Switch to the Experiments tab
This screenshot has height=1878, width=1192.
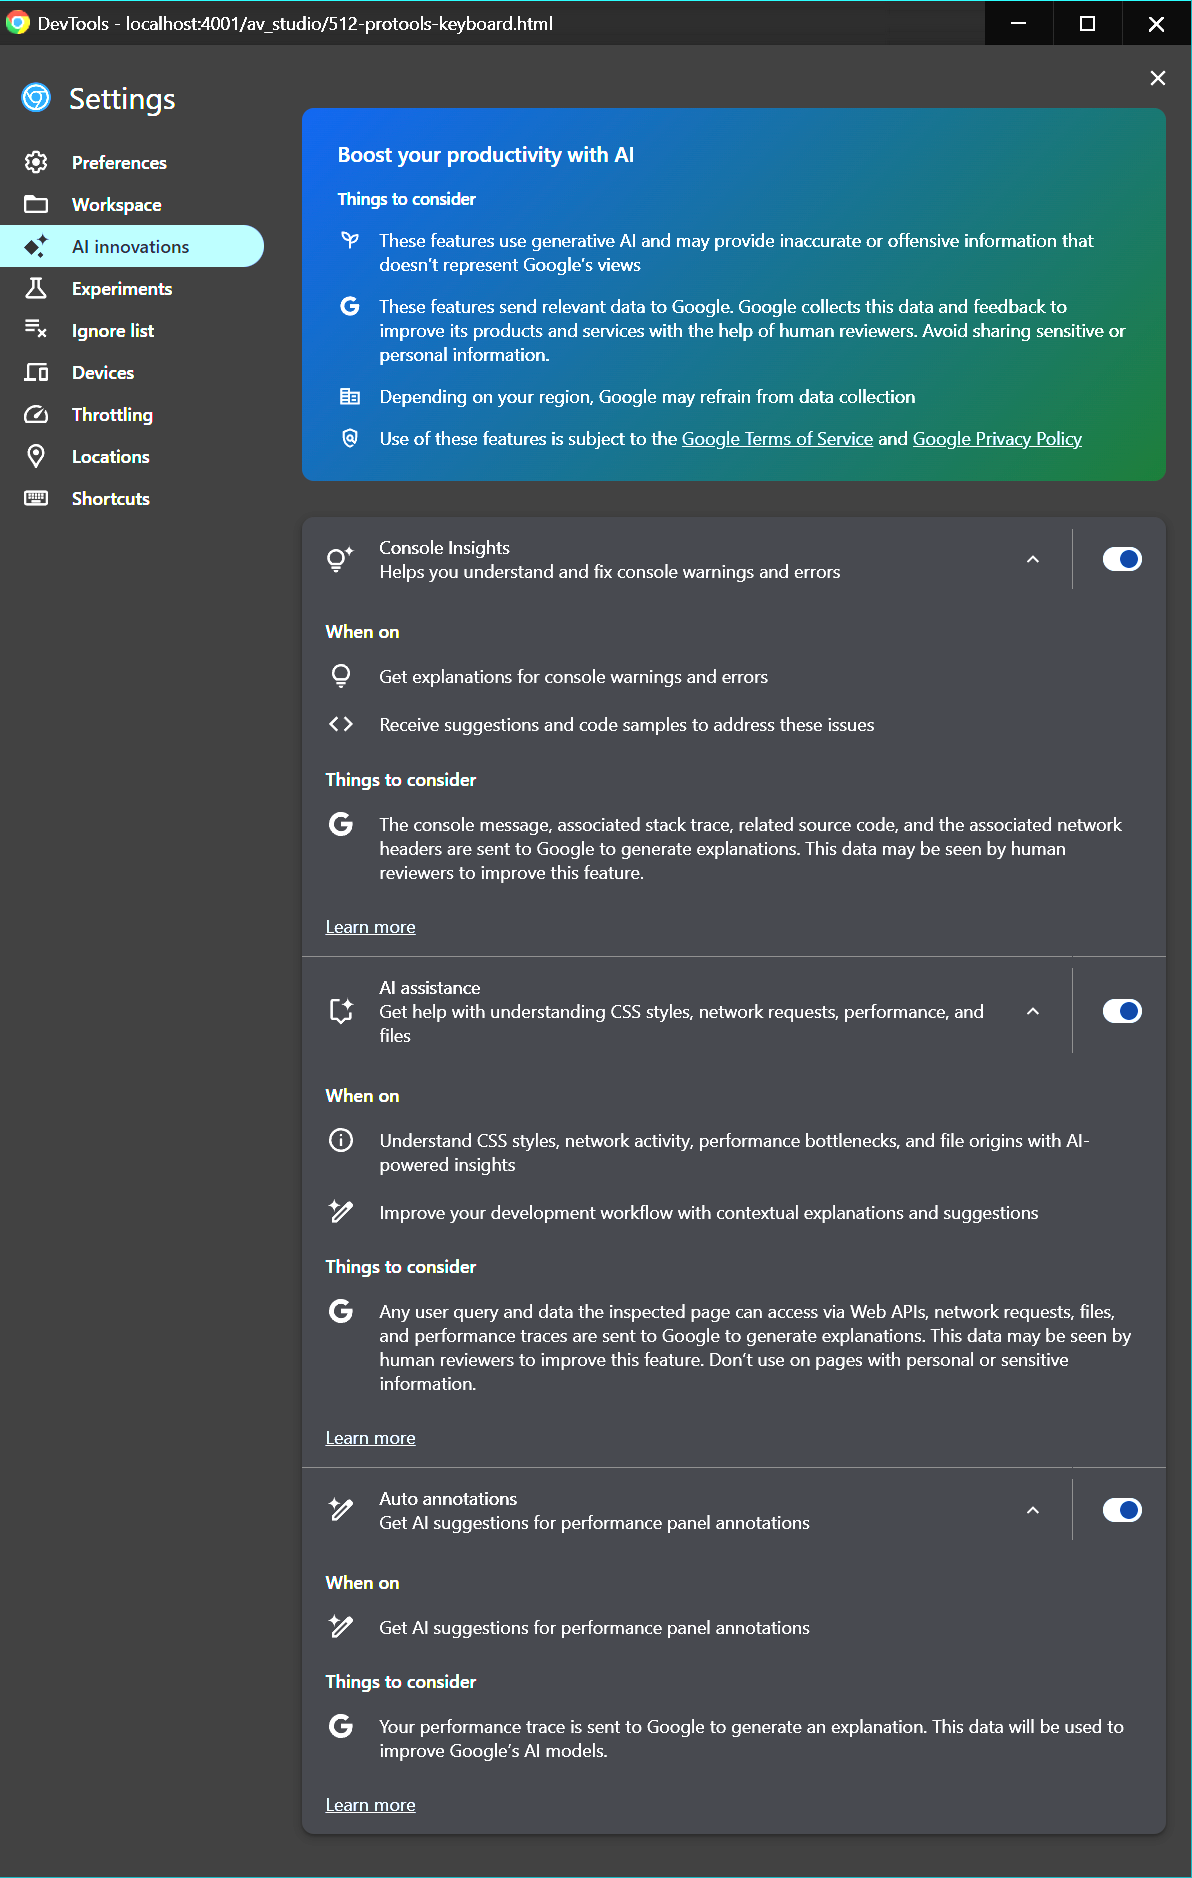(x=122, y=289)
